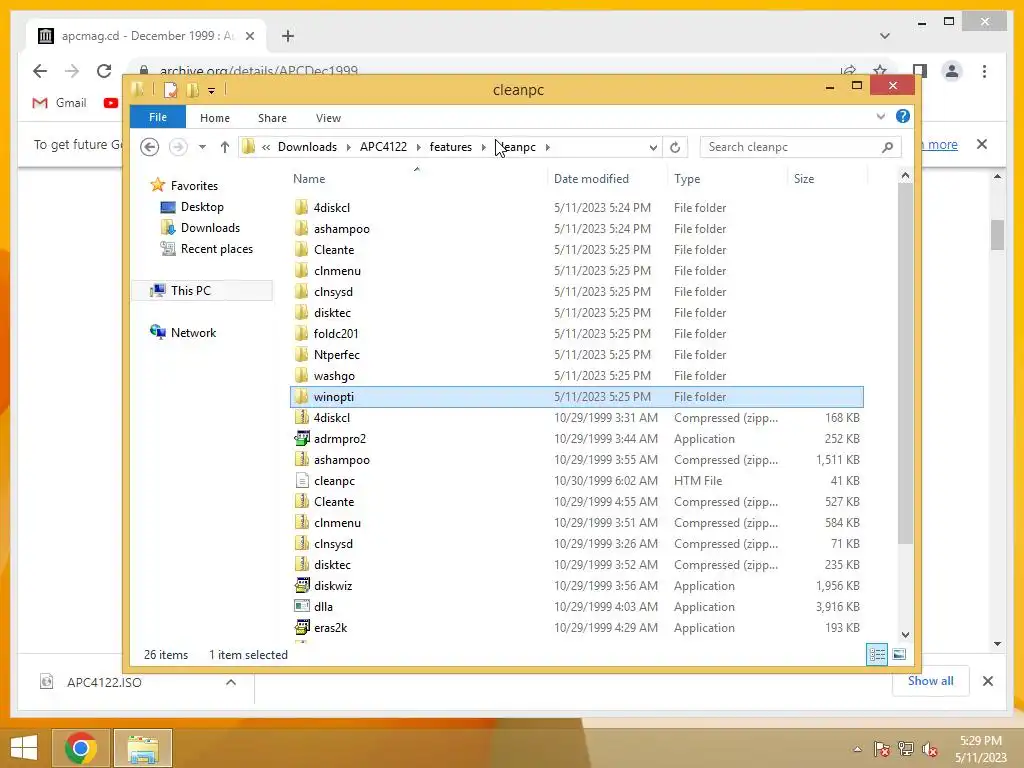Viewport: 1024px width, 768px height.
Task: Close the Chrome downloads bar
Action: tap(987, 681)
